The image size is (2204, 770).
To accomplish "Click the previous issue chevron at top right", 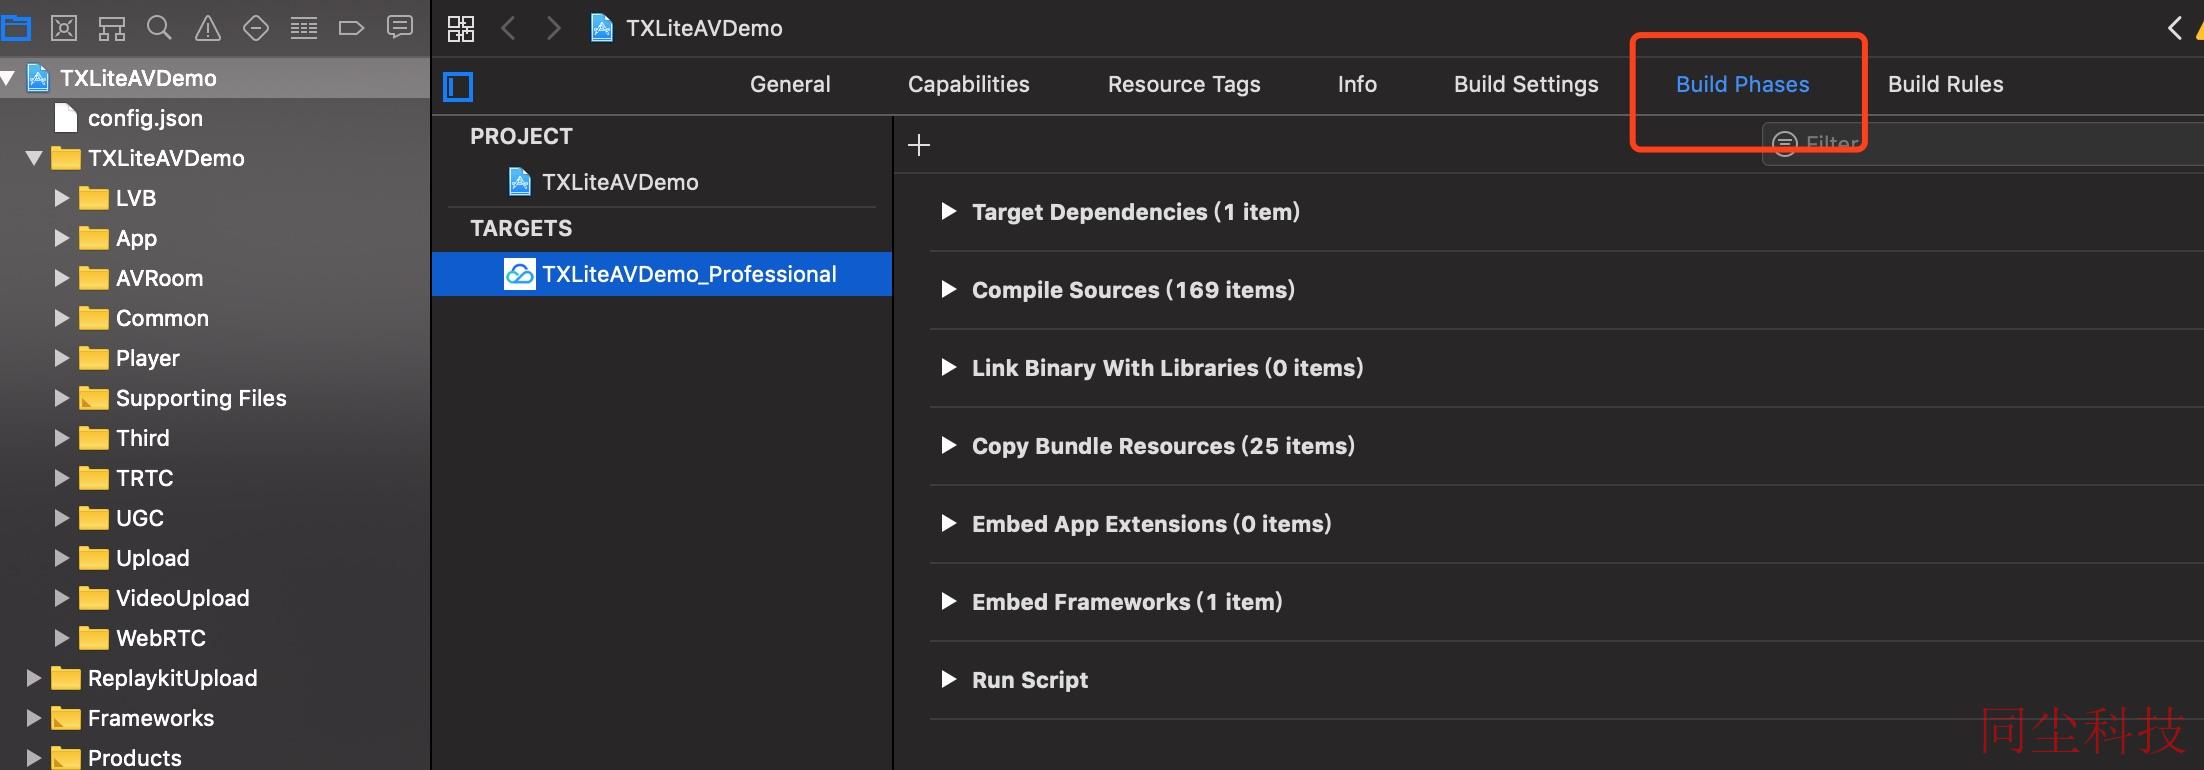I will [2175, 28].
